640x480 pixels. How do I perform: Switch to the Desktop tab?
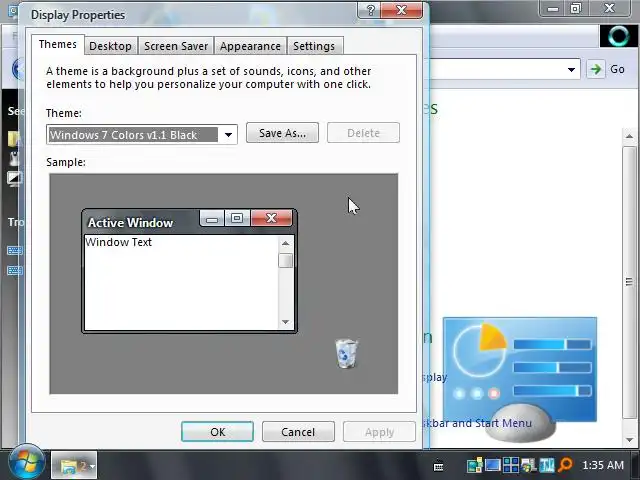click(110, 46)
